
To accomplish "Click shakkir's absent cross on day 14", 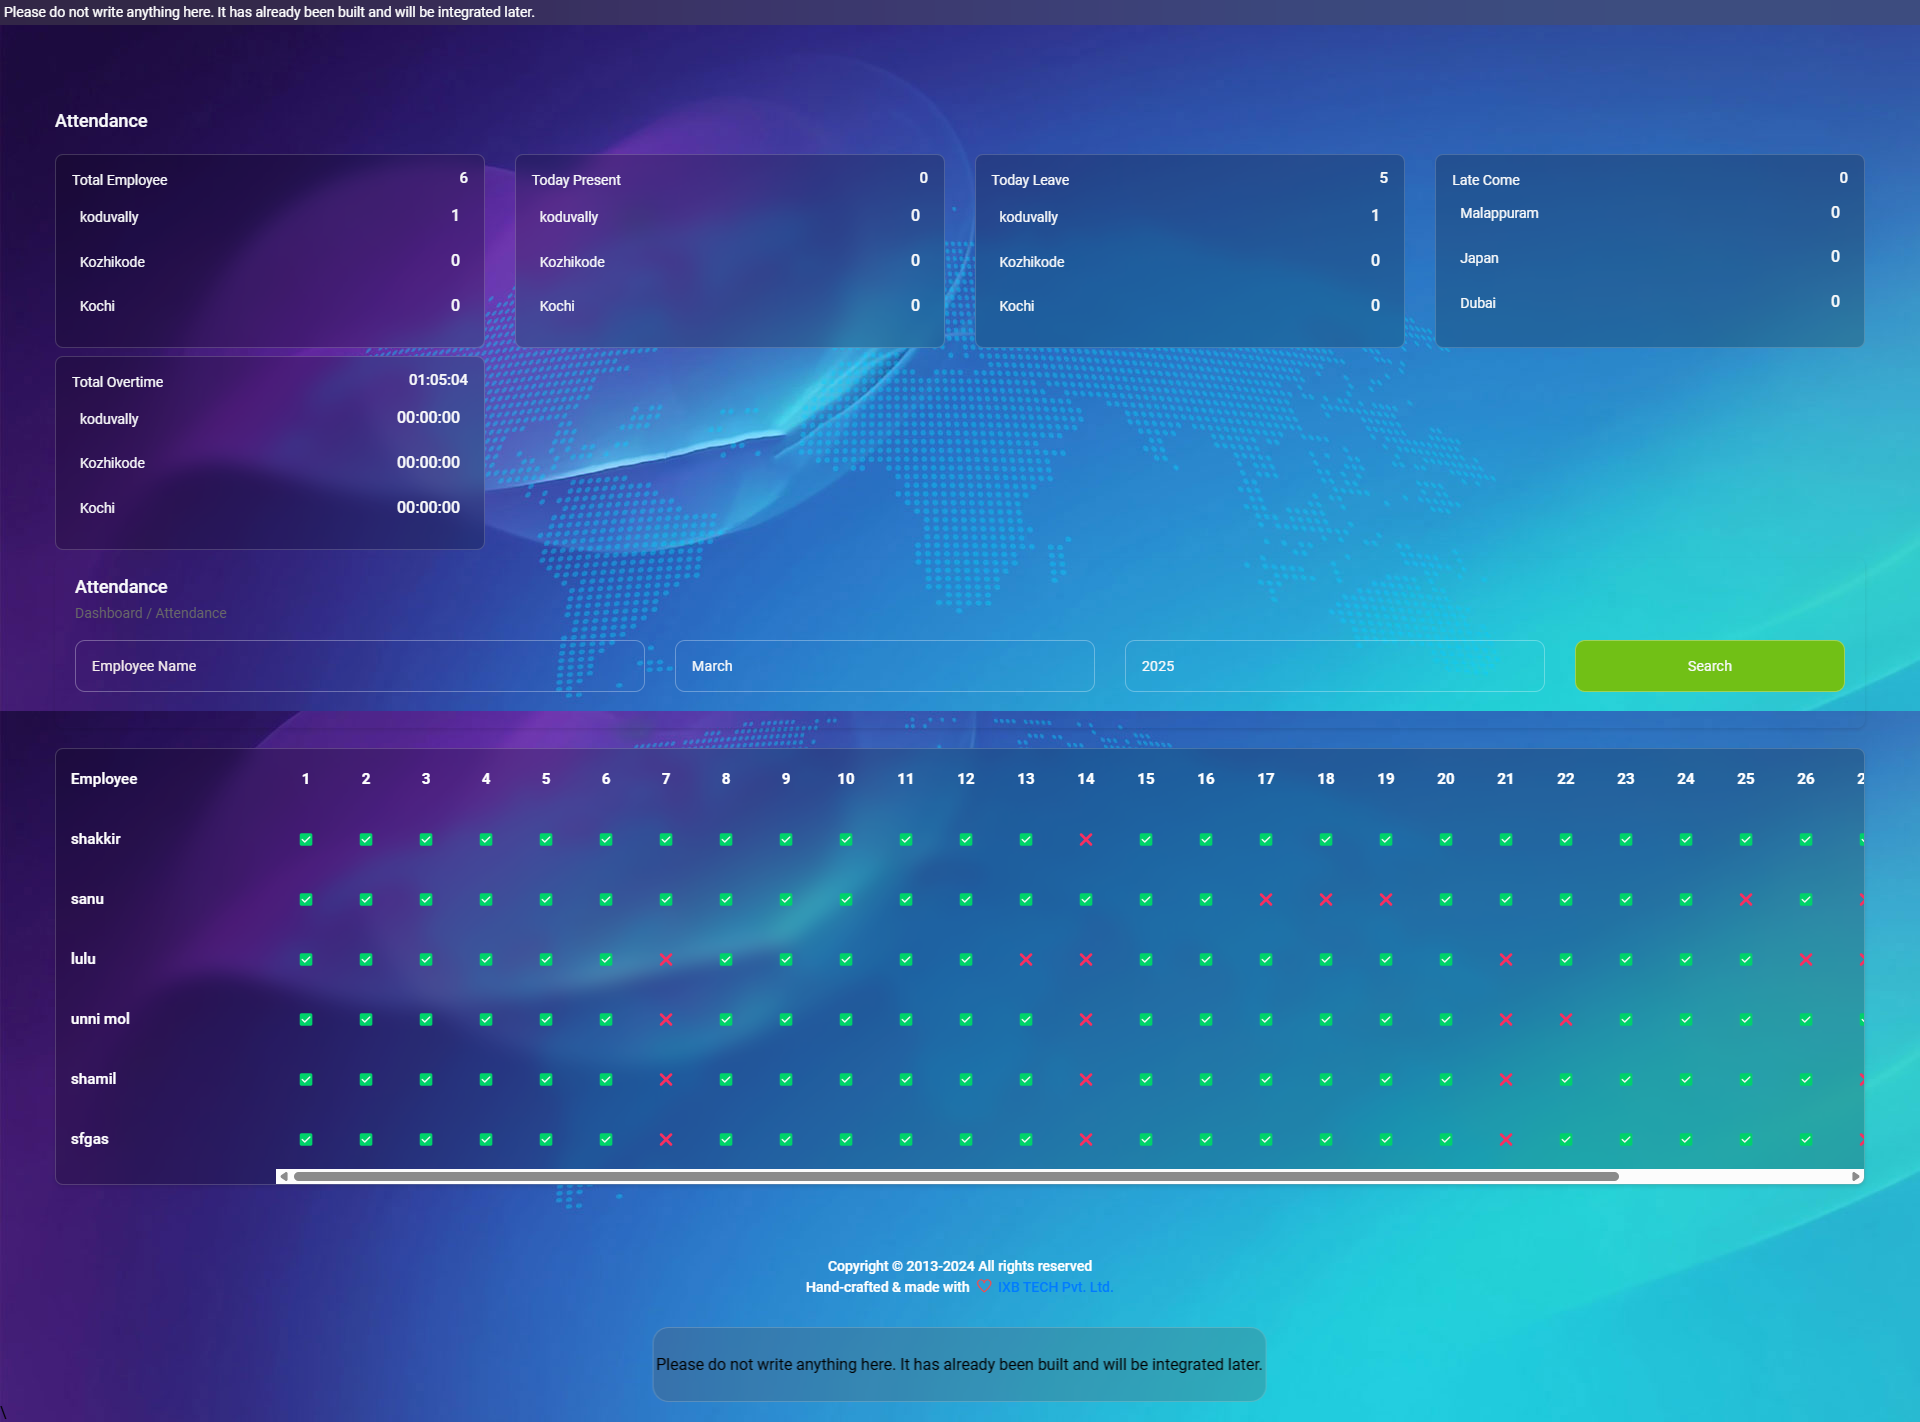I will click(x=1086, y=840).
